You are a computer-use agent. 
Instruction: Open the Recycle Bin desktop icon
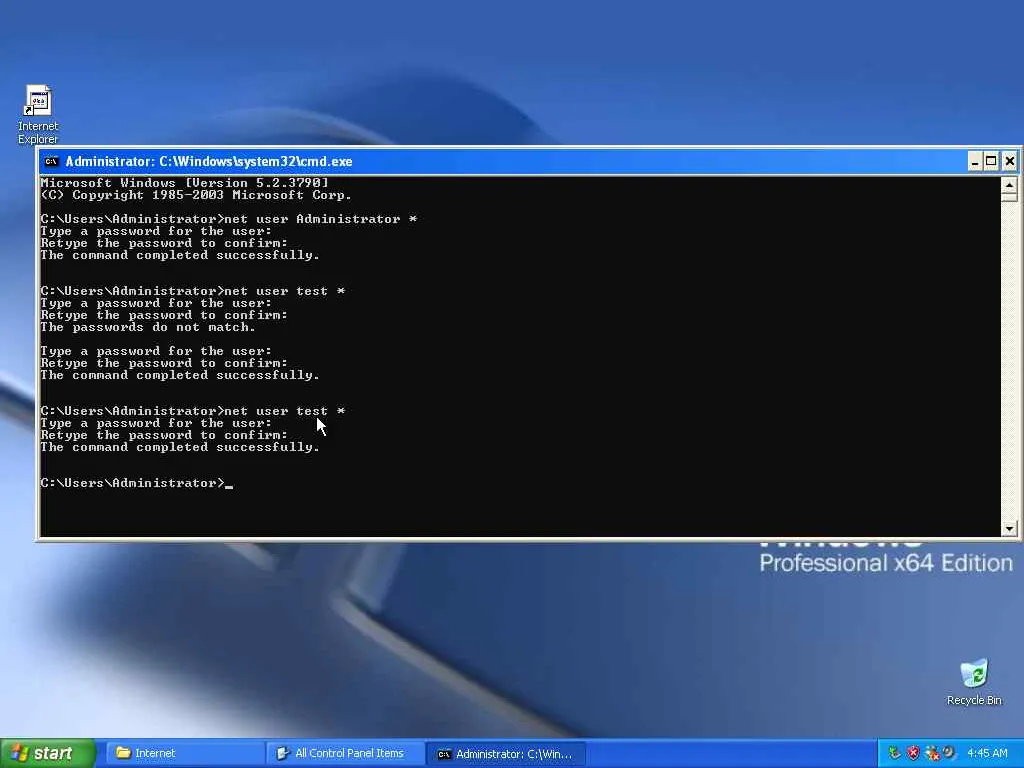click(x=974, y=682)
